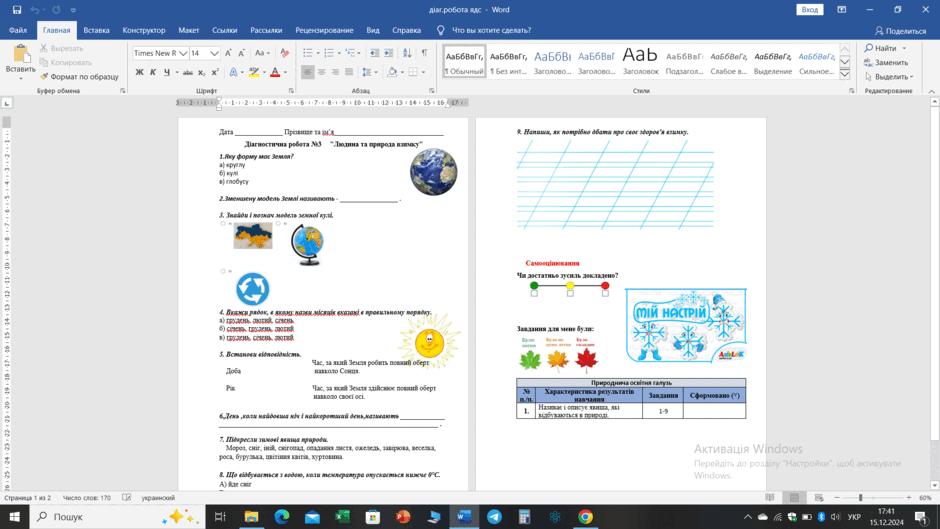940x529 pixels.
Task: Click the Заменить button
Action: click(x=886, y=62)
